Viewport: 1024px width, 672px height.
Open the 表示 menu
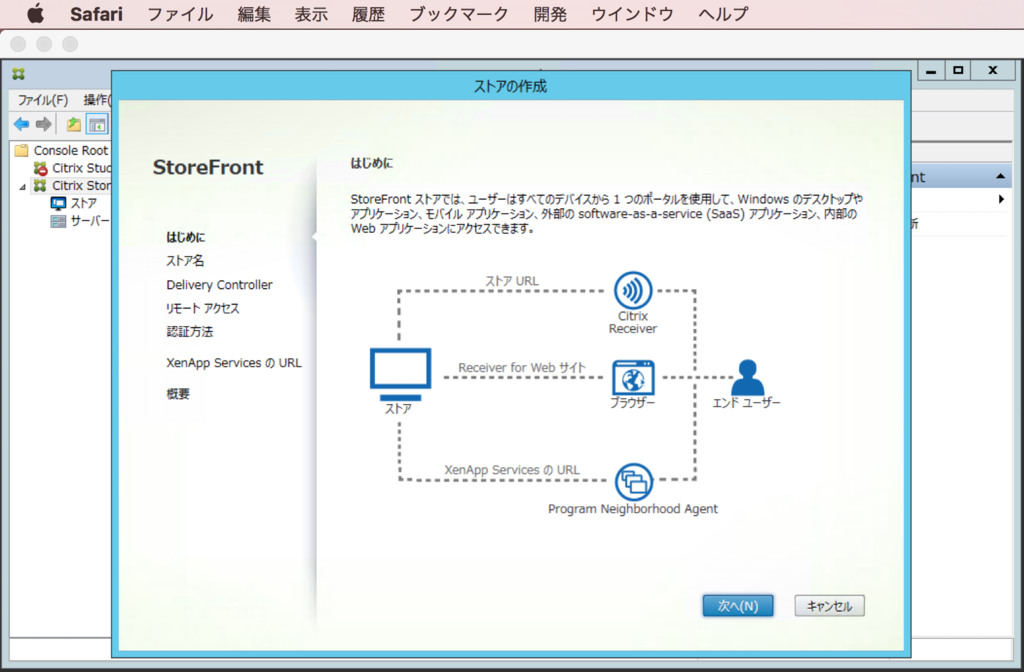(311, 14)
